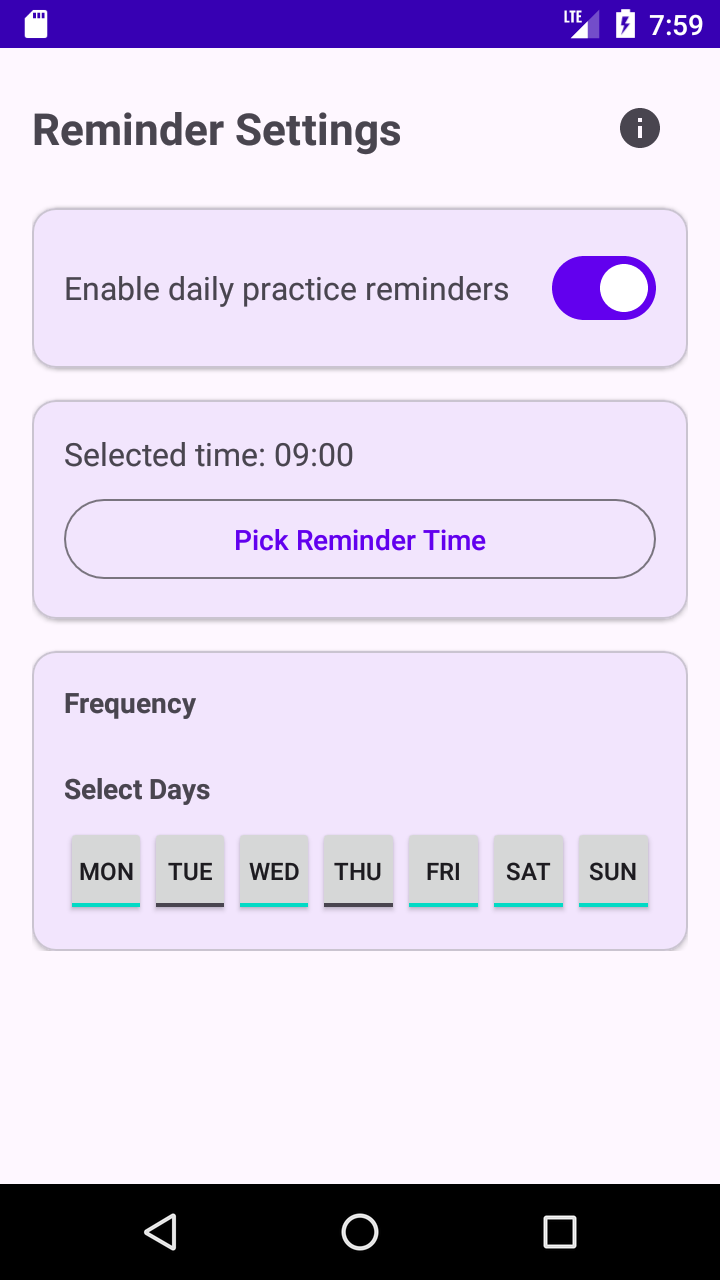
Task: Open the Pick Reminder Time button
Action: tap(360, 539)
